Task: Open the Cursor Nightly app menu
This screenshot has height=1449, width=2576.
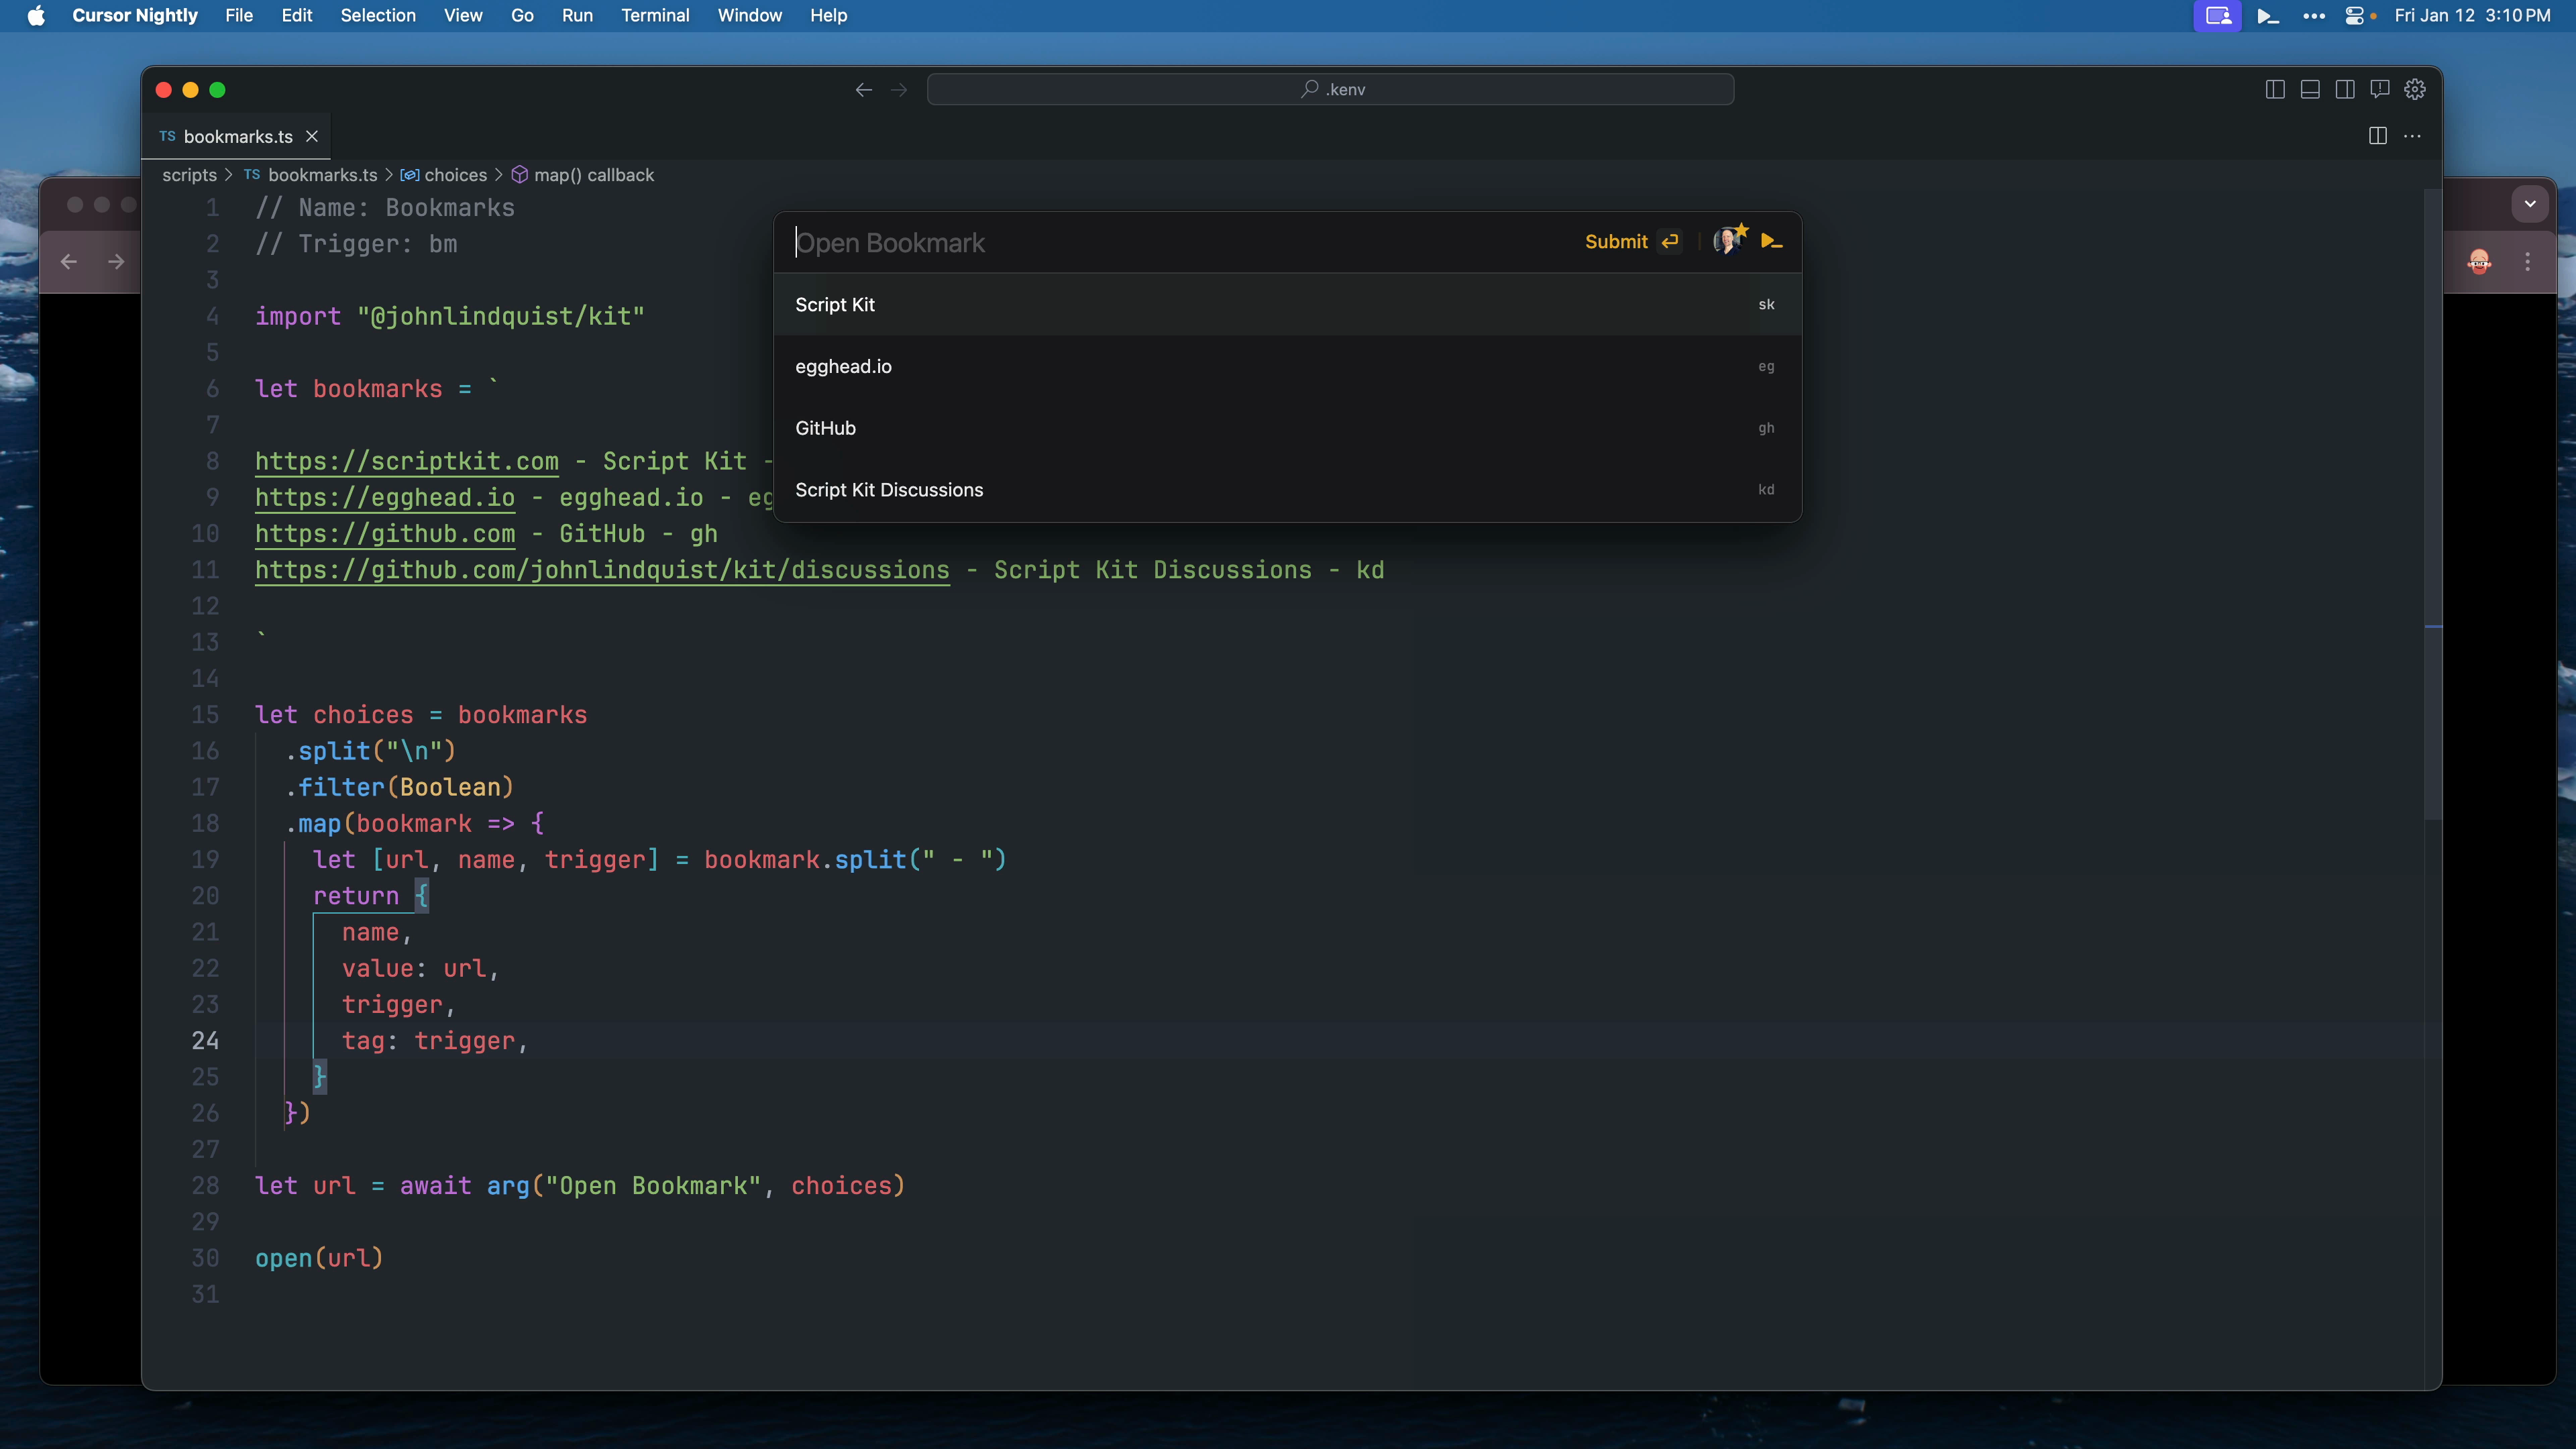Action: 135,16
